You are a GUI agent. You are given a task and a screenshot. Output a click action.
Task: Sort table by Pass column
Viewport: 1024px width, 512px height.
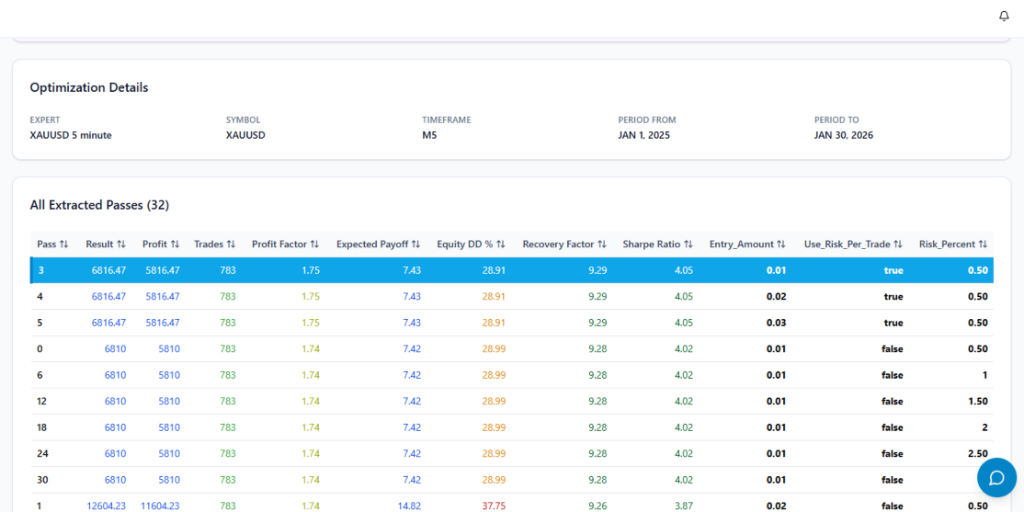pos(52,244)
